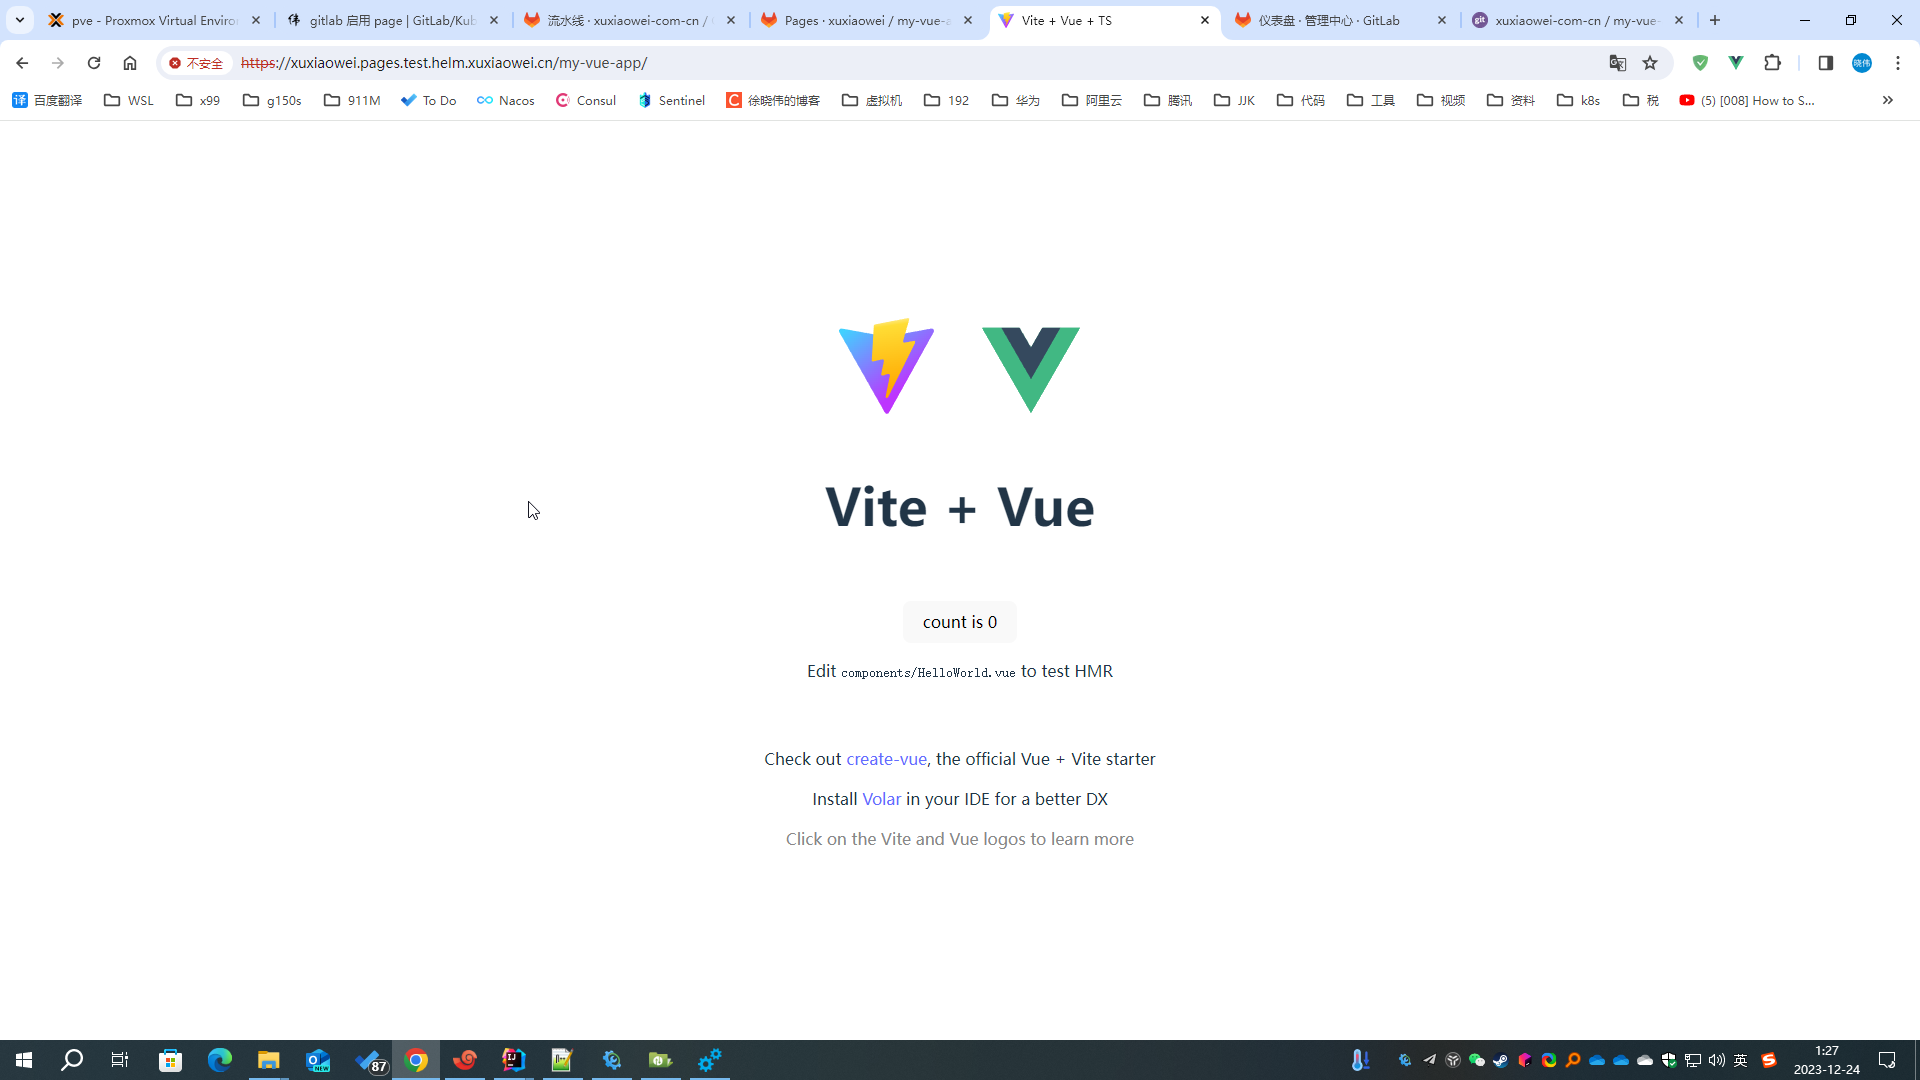Screen dimensions: 1920x1080
Task: Click the Vite lightning bolt icon
Action: (x=886, y=365)
